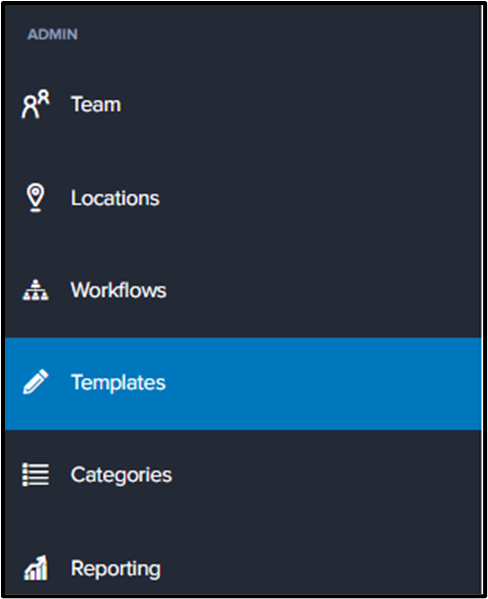Click the Locations map pin icon
Screen dimensions: 488x599
coord(36,198)
